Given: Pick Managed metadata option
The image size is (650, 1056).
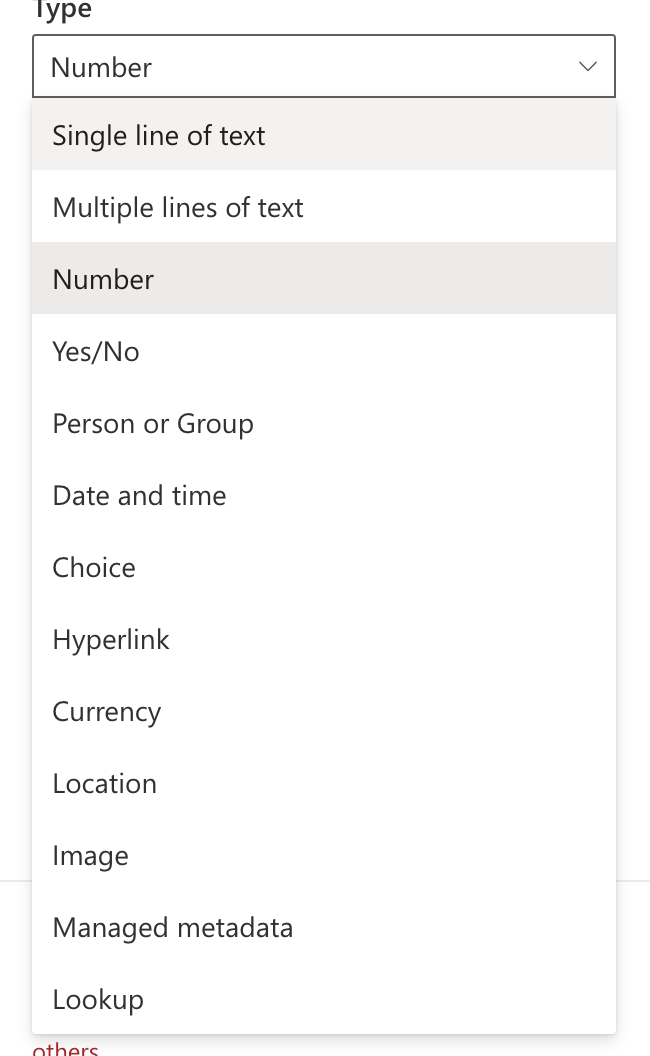Looking at the screenshot, I should click(x=172, y=927).
